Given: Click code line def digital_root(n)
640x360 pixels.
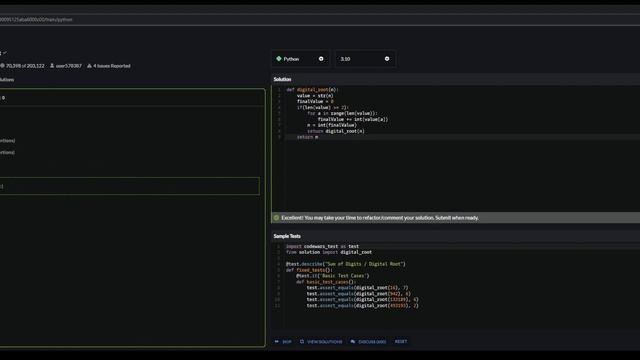Looking at the screenshot, I should (x=312, y=89).
